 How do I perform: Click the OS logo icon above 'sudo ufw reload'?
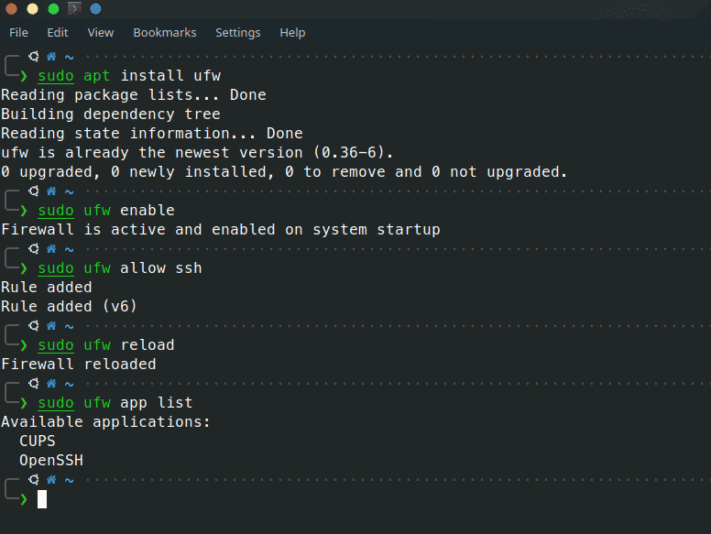click(x=33, y=326)
